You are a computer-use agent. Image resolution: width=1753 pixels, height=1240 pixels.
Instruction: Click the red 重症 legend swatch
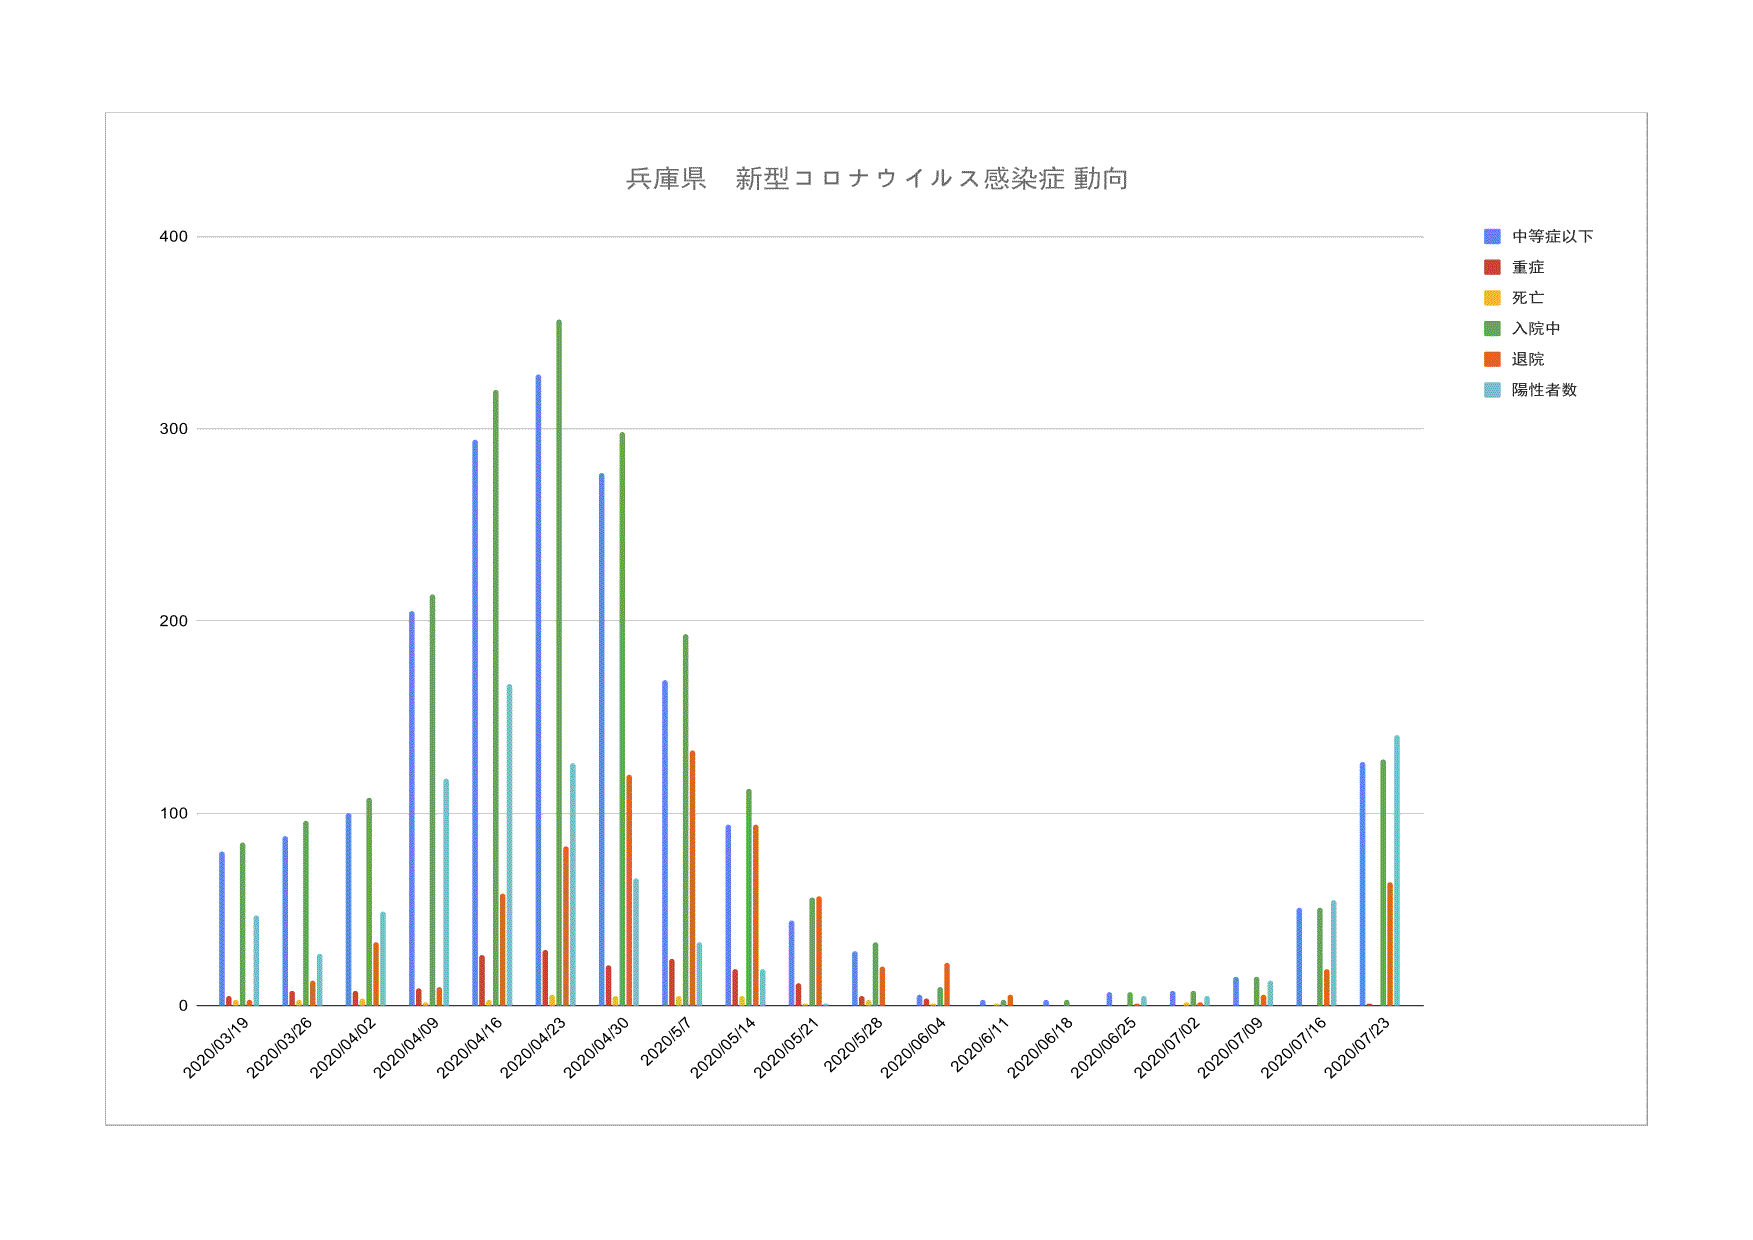[x=1492, y=267]
